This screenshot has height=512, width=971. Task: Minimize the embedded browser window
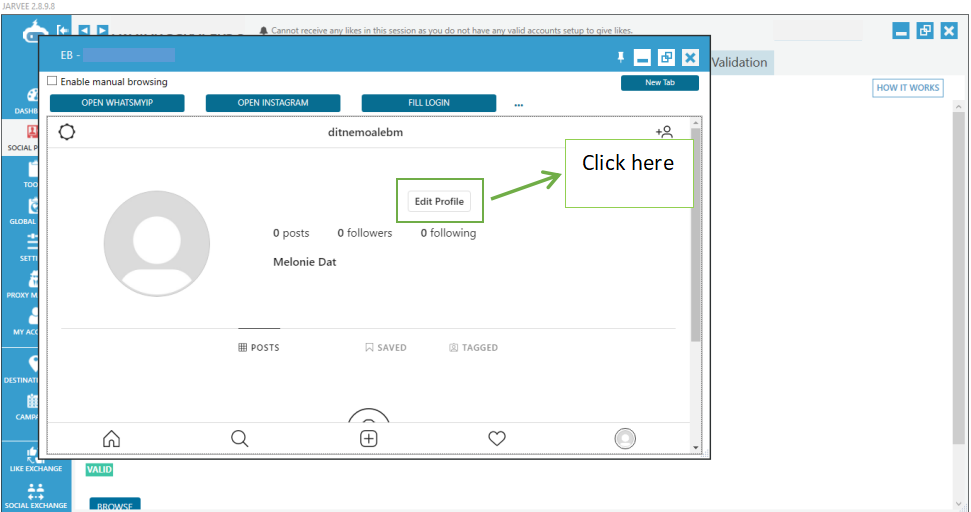(x=642, y=58)
